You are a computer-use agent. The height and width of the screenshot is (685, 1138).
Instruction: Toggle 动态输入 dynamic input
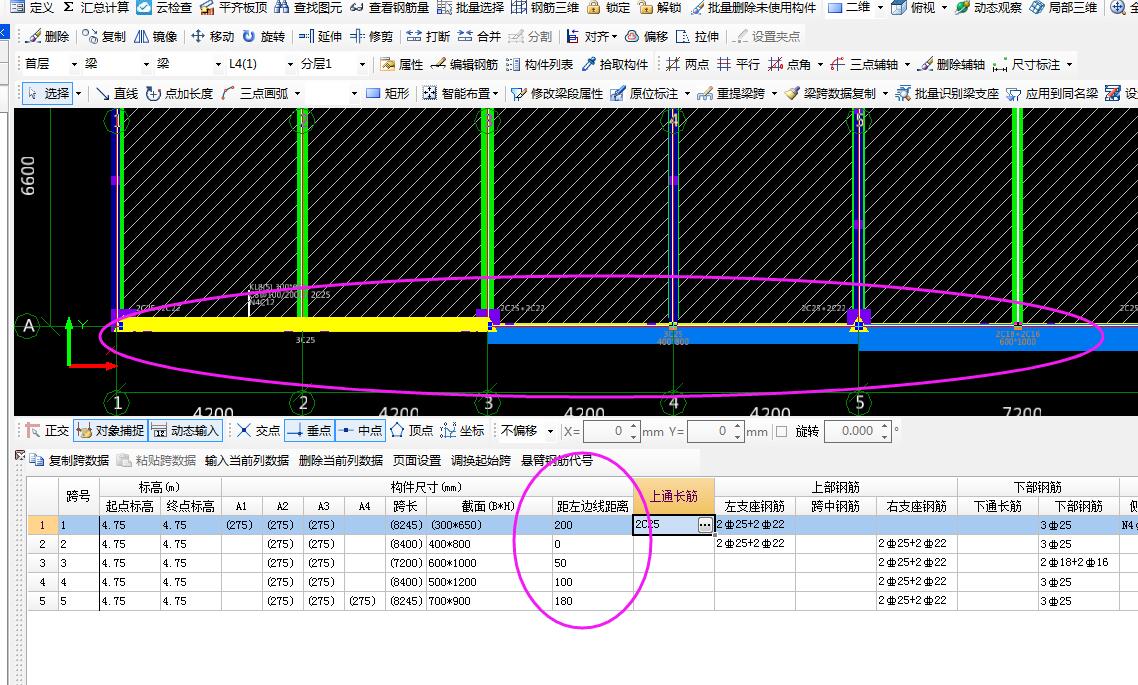click(x=186, y=431)
